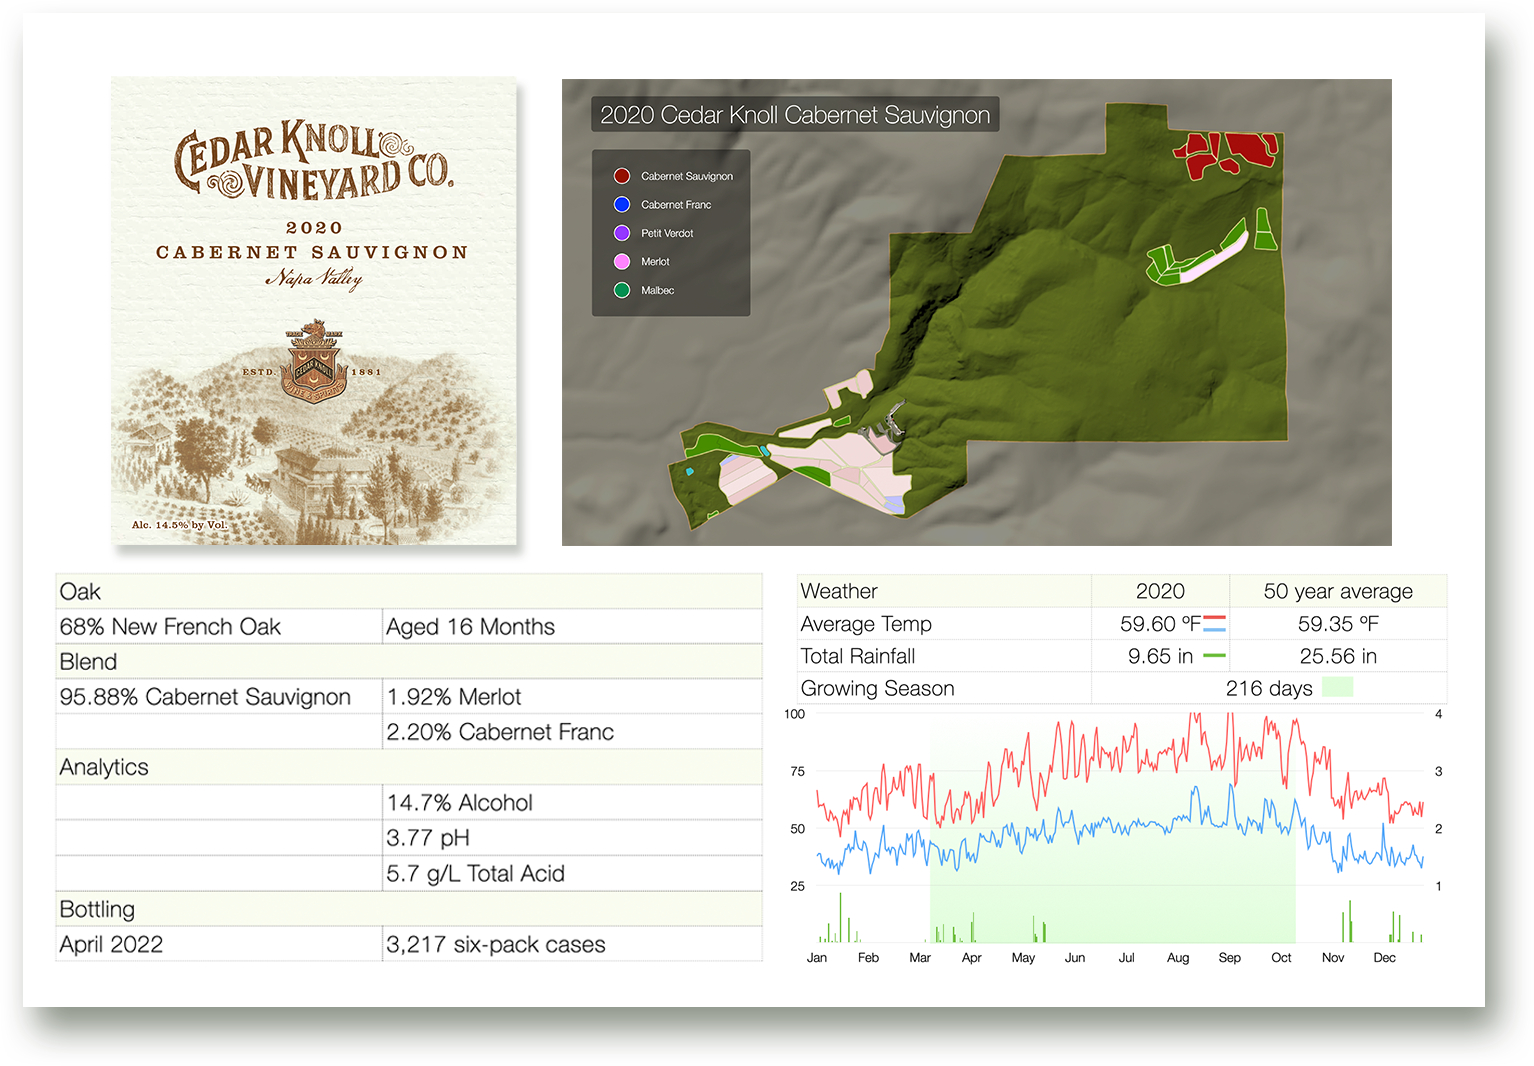
Task: Click the '68% New French Oak' cell
Action: click(x=219, y=626)
